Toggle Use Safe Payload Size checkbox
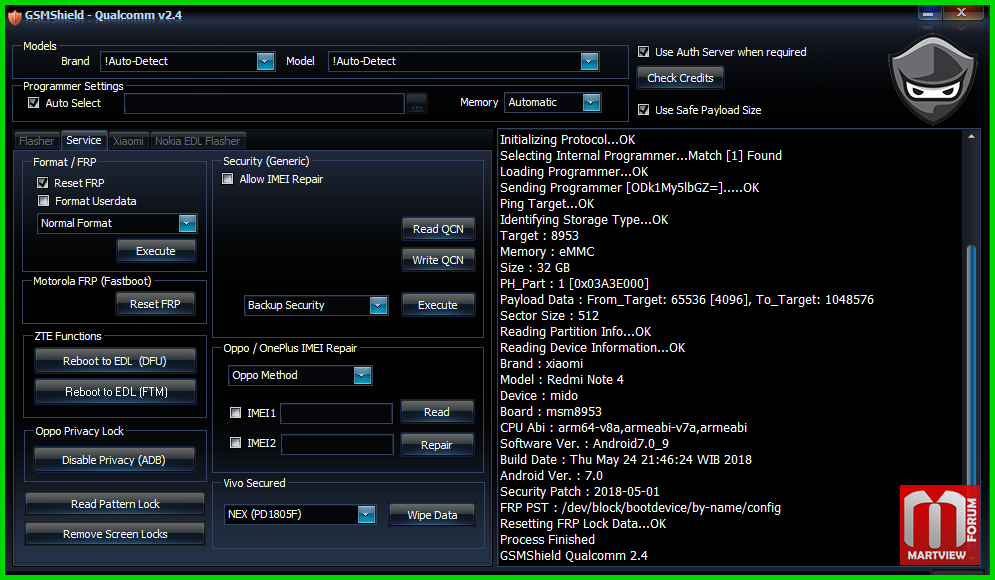 (x=643, y=110)
